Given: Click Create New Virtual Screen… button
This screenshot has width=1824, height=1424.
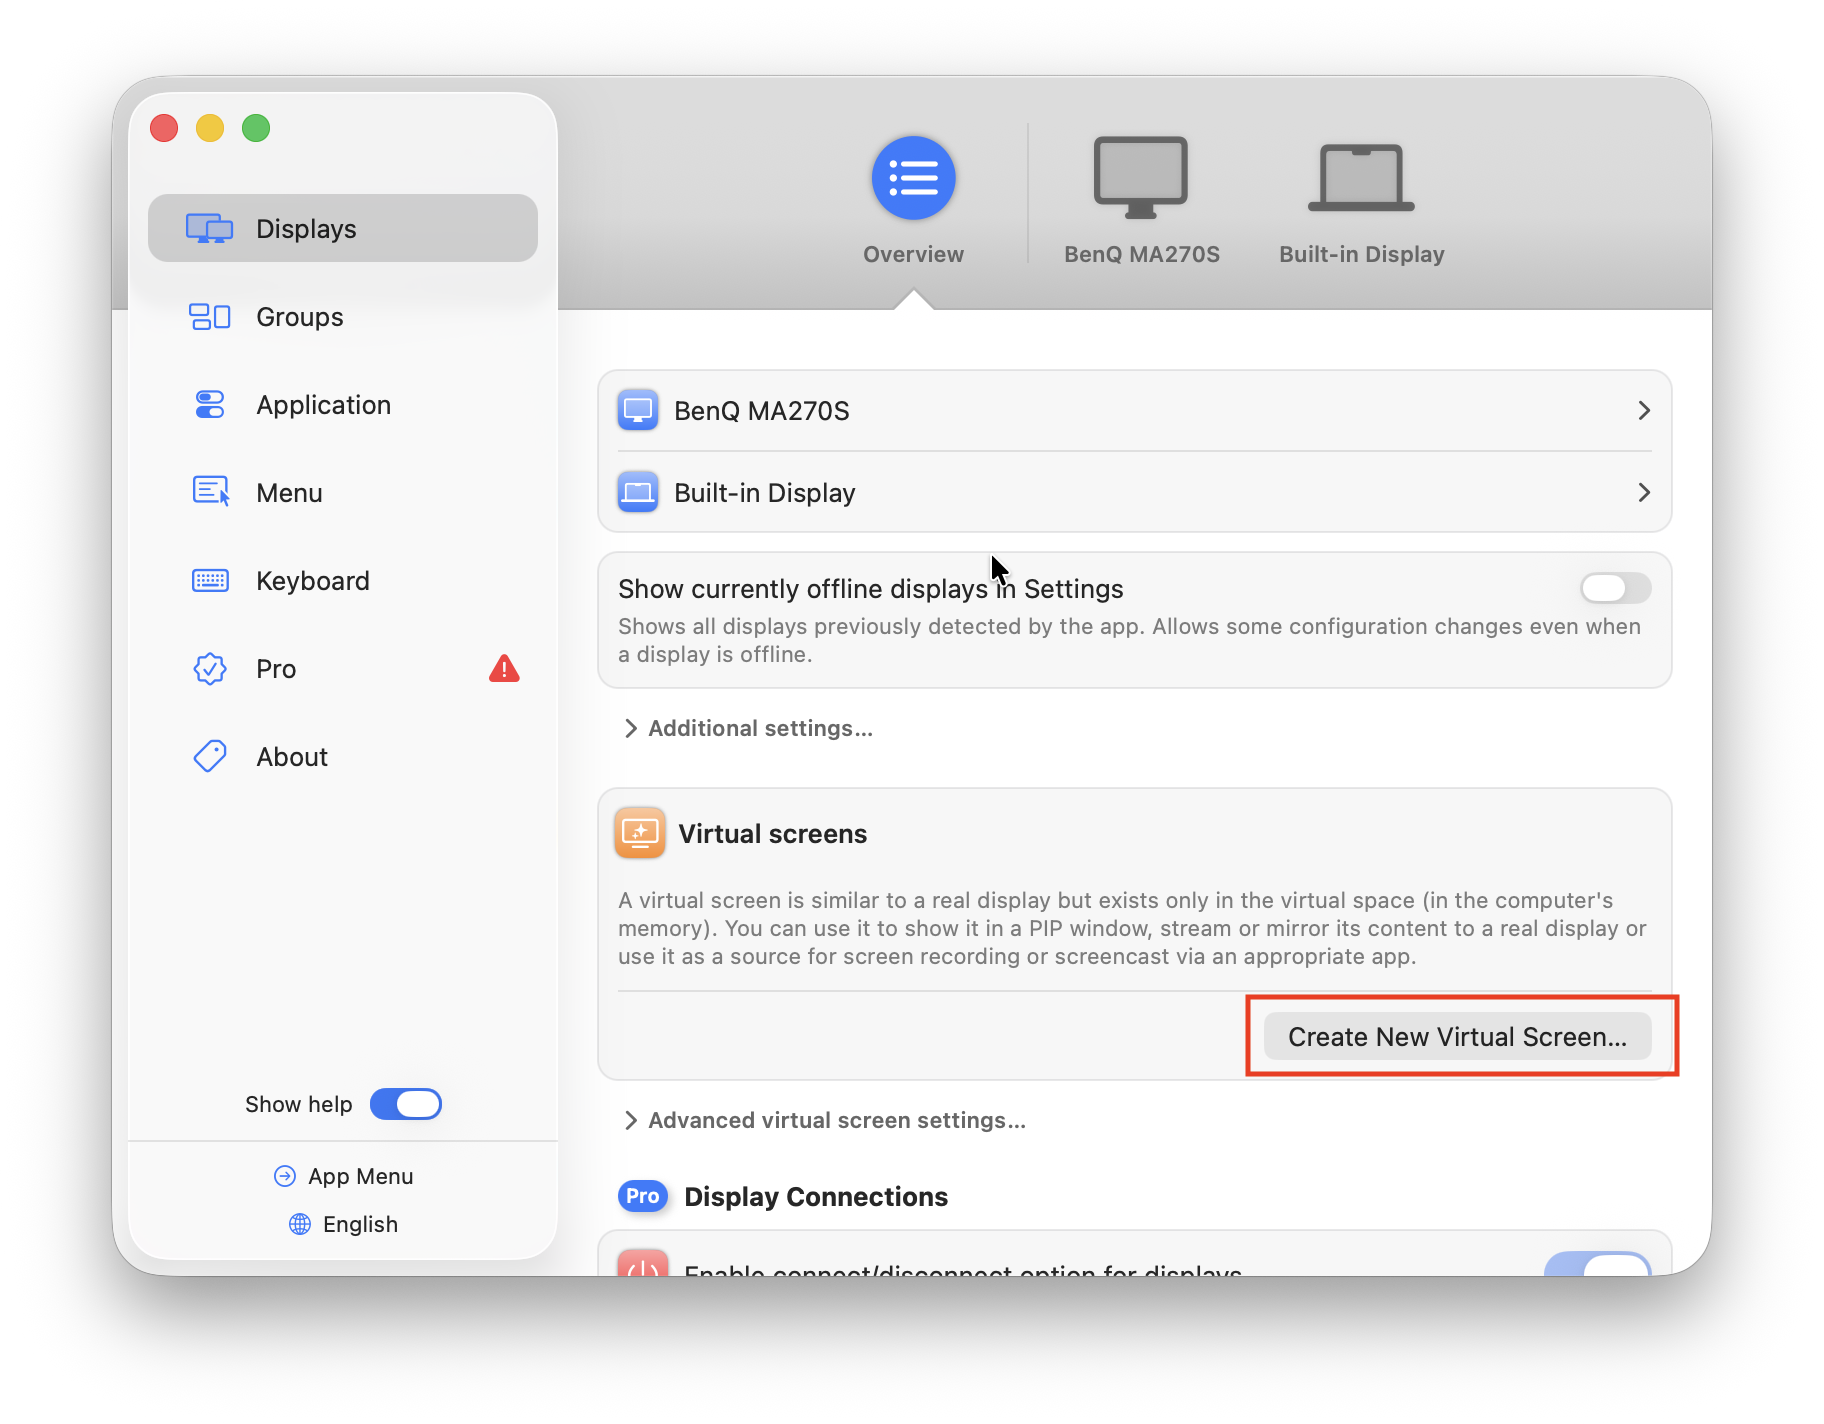Looking at the screenshot, I should pyautogui.click(x=1457, y=1036).
